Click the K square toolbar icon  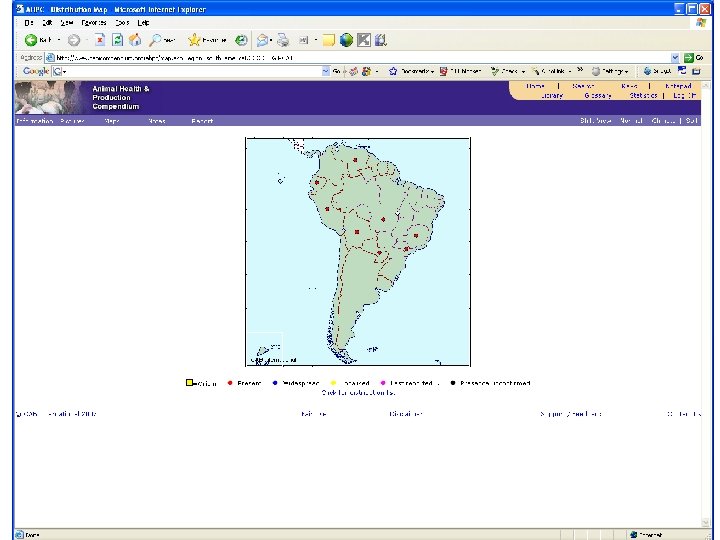tap(364, 40)
